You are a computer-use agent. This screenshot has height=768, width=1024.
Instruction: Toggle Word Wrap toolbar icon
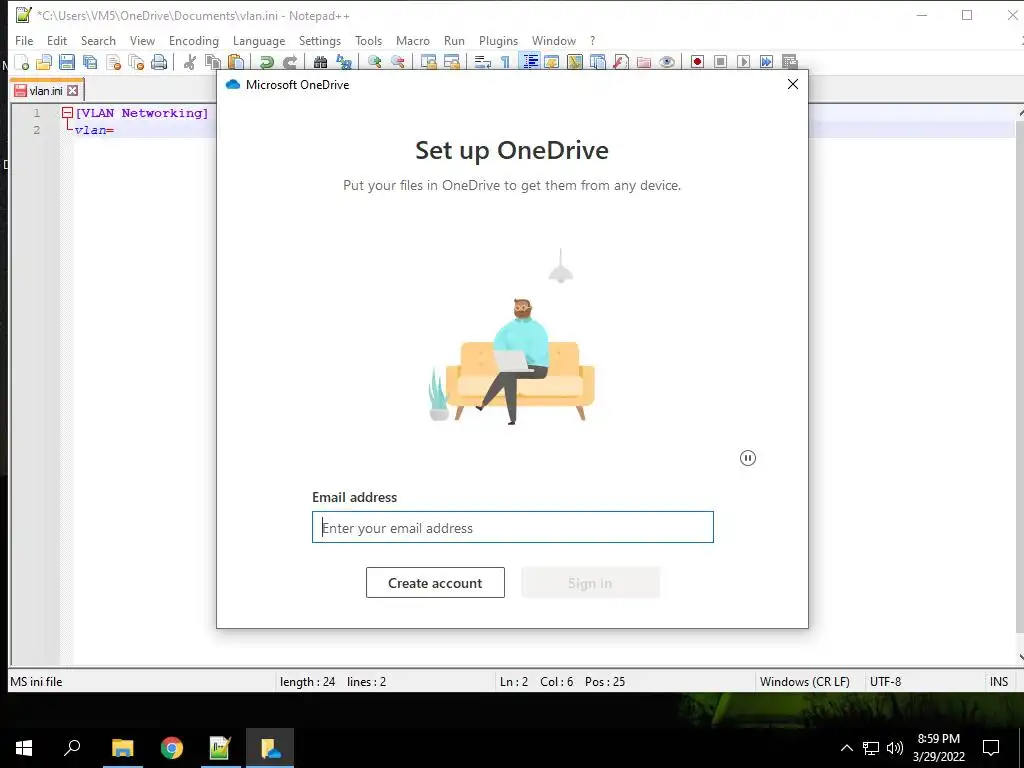483,62
